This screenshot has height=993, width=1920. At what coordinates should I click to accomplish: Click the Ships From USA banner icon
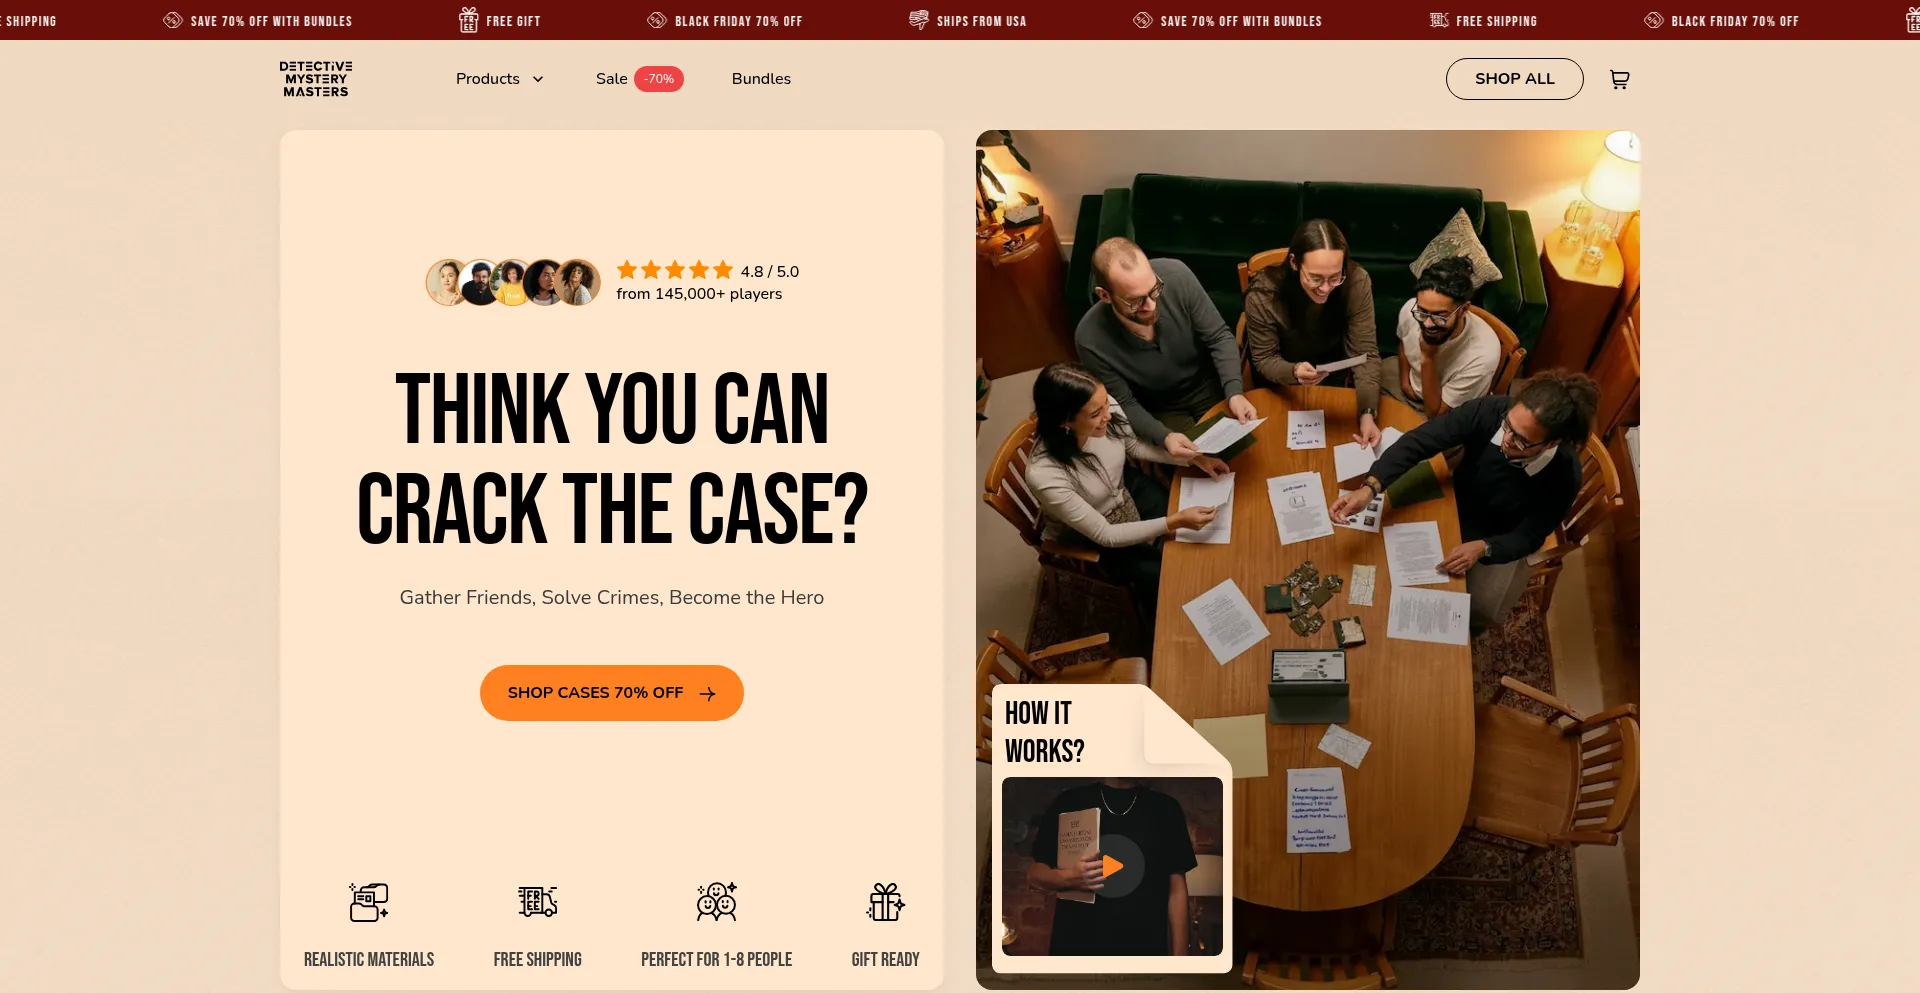pyautogui.click(x=918, y=20)
